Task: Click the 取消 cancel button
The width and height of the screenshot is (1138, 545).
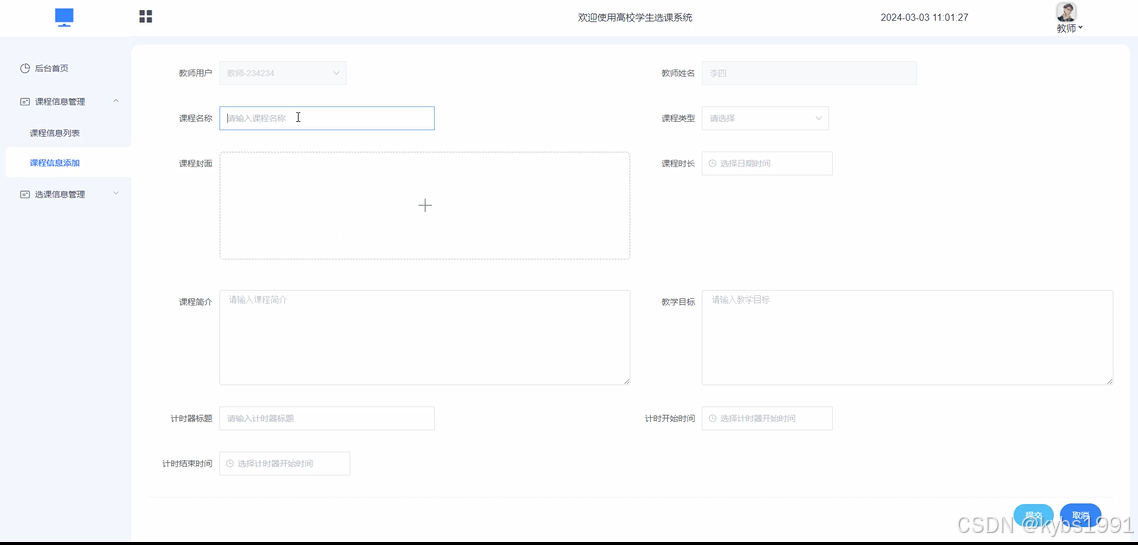Action: coord(1081,516)
